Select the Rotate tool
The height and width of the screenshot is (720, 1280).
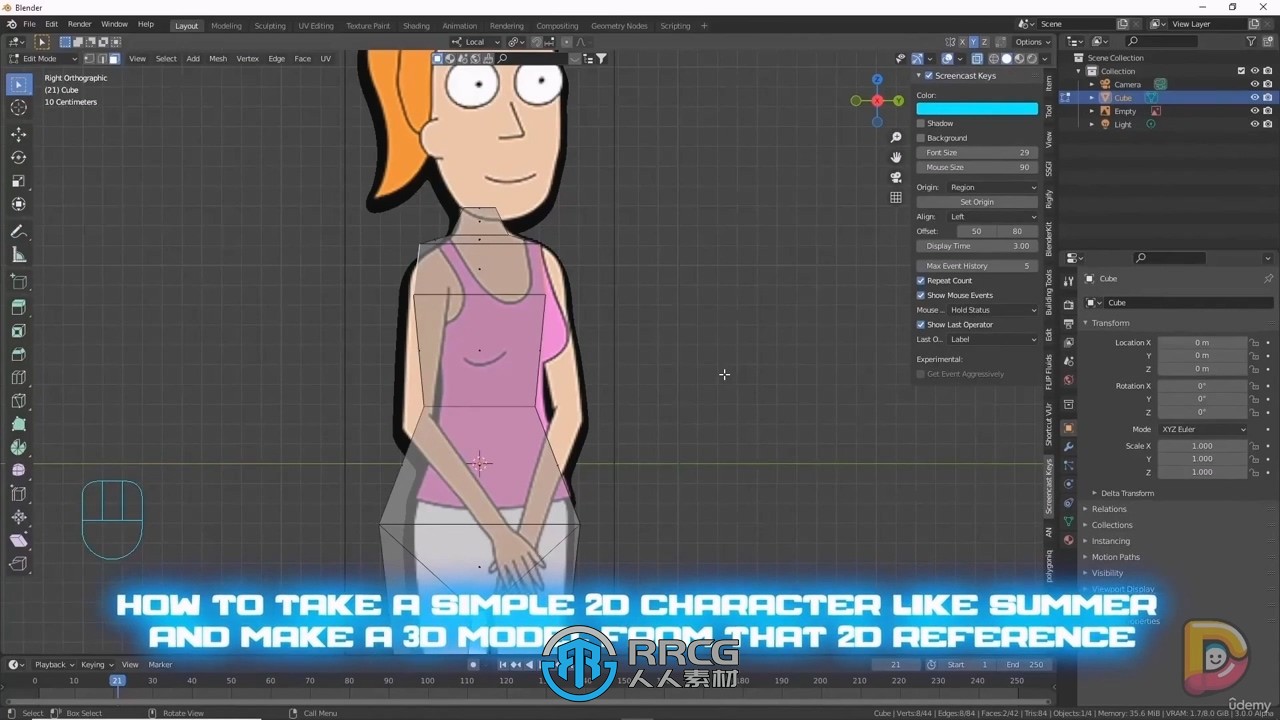[18, 158]
